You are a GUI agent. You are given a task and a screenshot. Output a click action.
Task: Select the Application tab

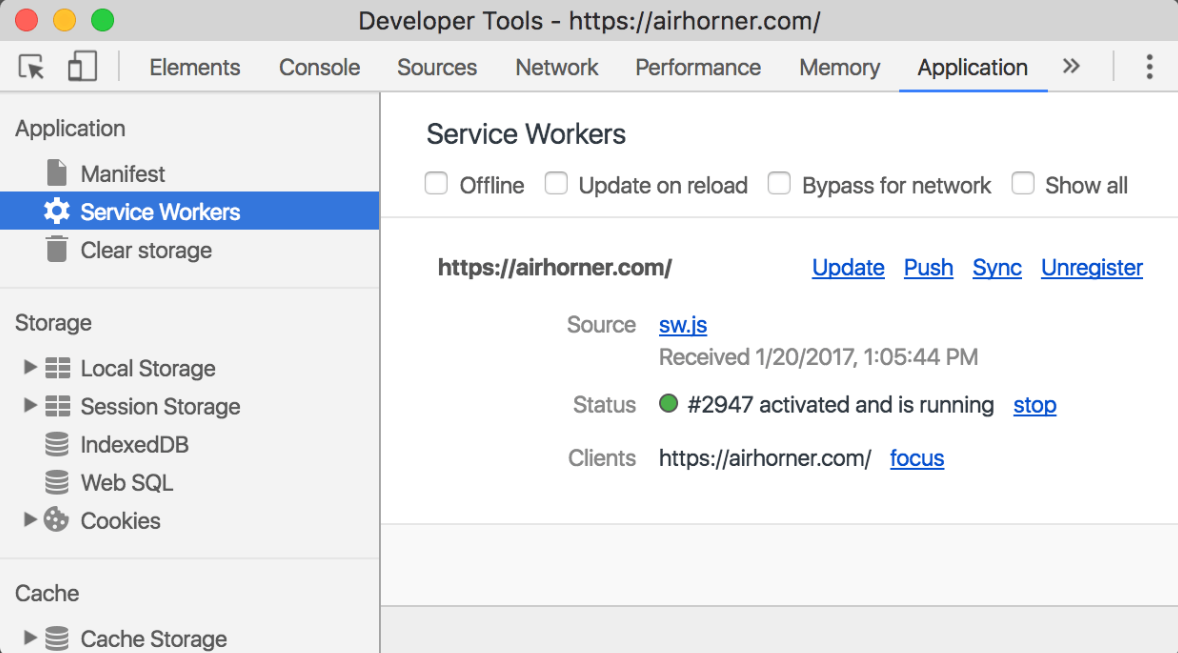972,68
